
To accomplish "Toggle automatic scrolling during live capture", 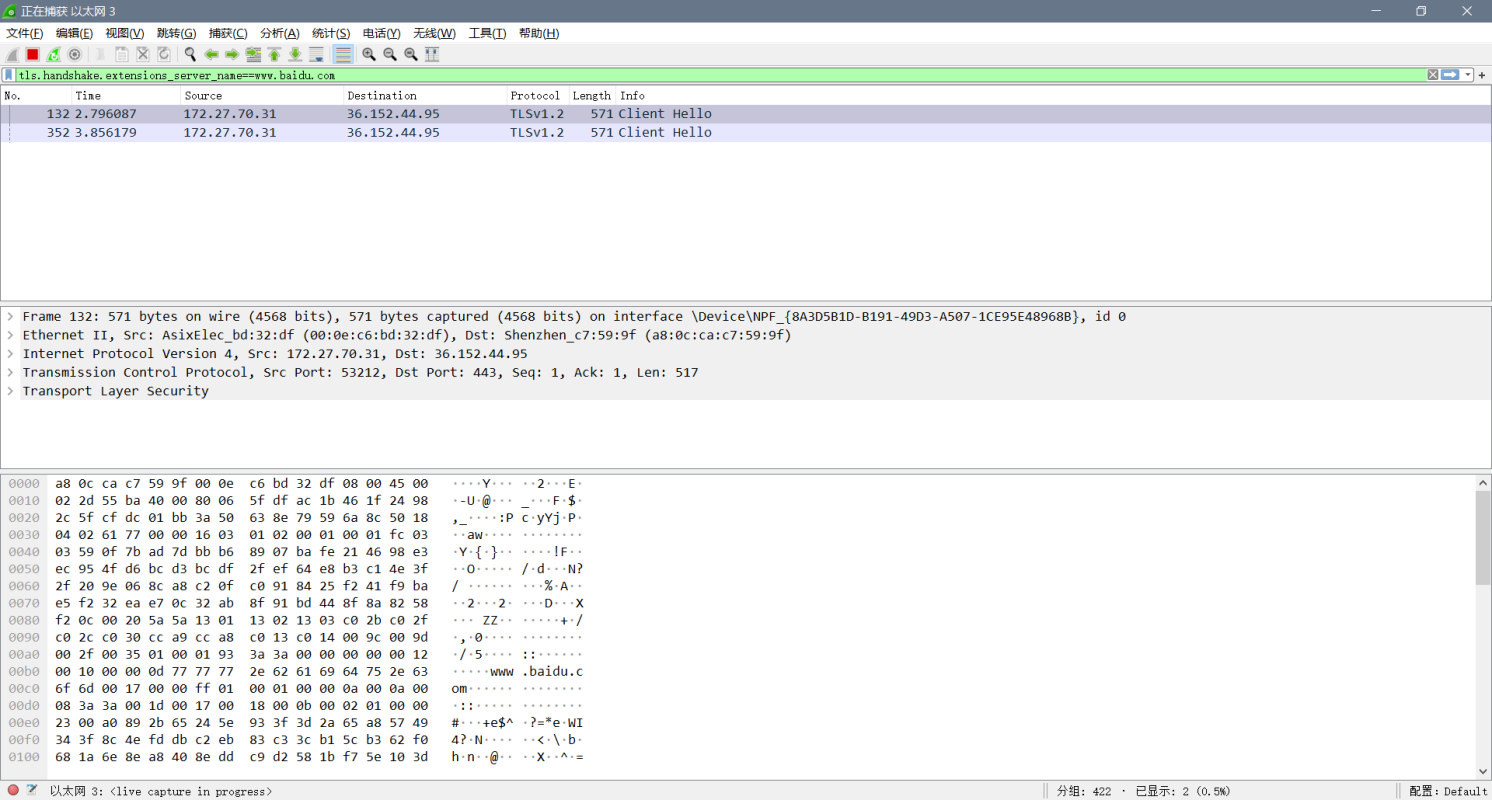I will (316, 54).
